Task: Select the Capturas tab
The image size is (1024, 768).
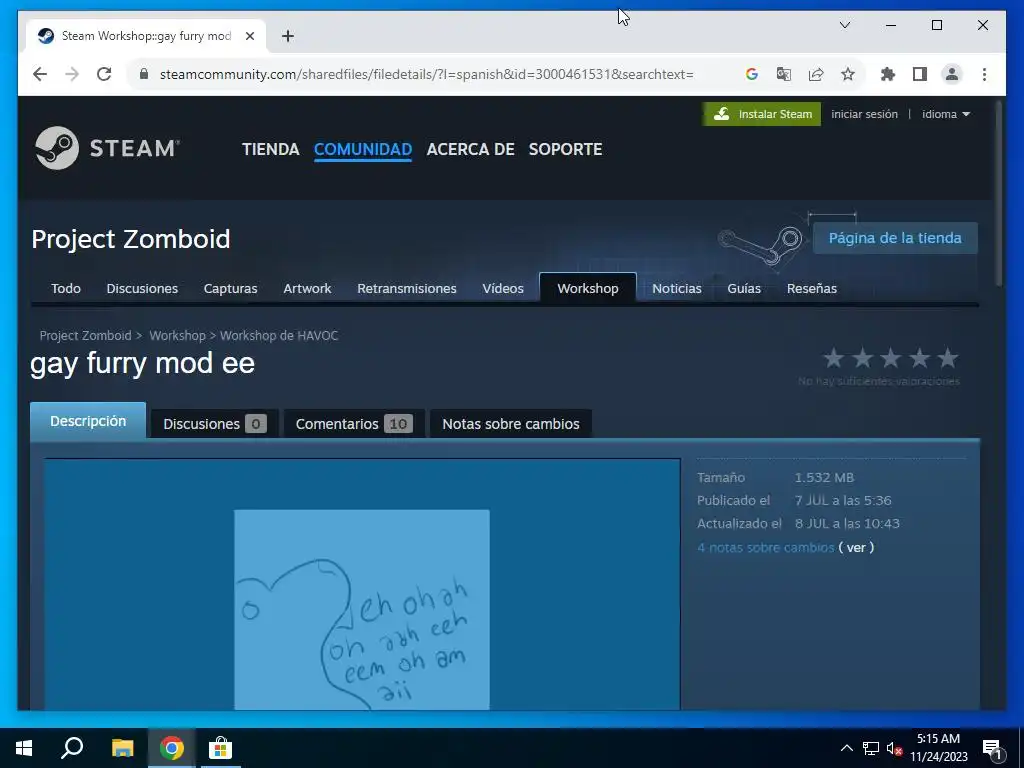Action: [x=230, y=289]
